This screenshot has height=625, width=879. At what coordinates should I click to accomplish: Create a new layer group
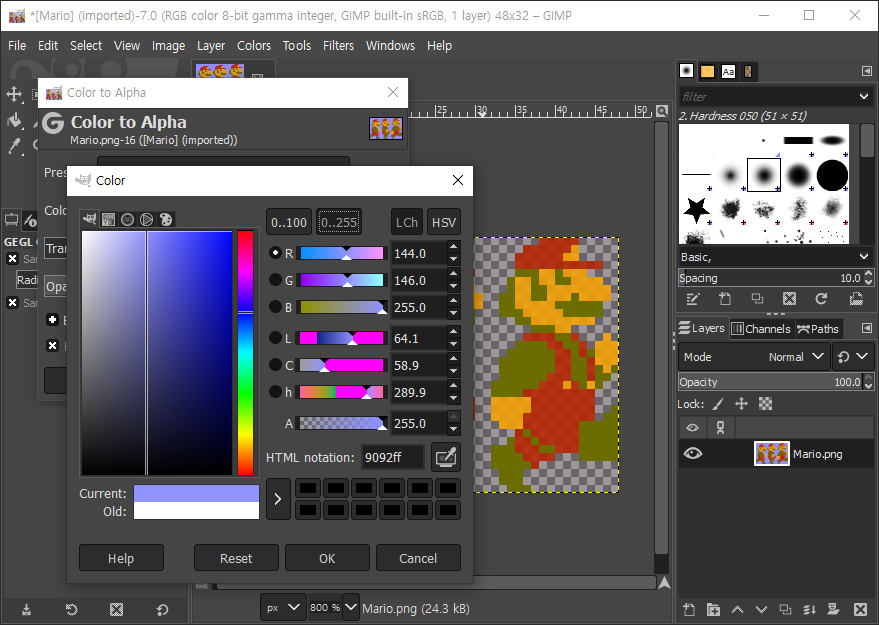tap(713, 609)
